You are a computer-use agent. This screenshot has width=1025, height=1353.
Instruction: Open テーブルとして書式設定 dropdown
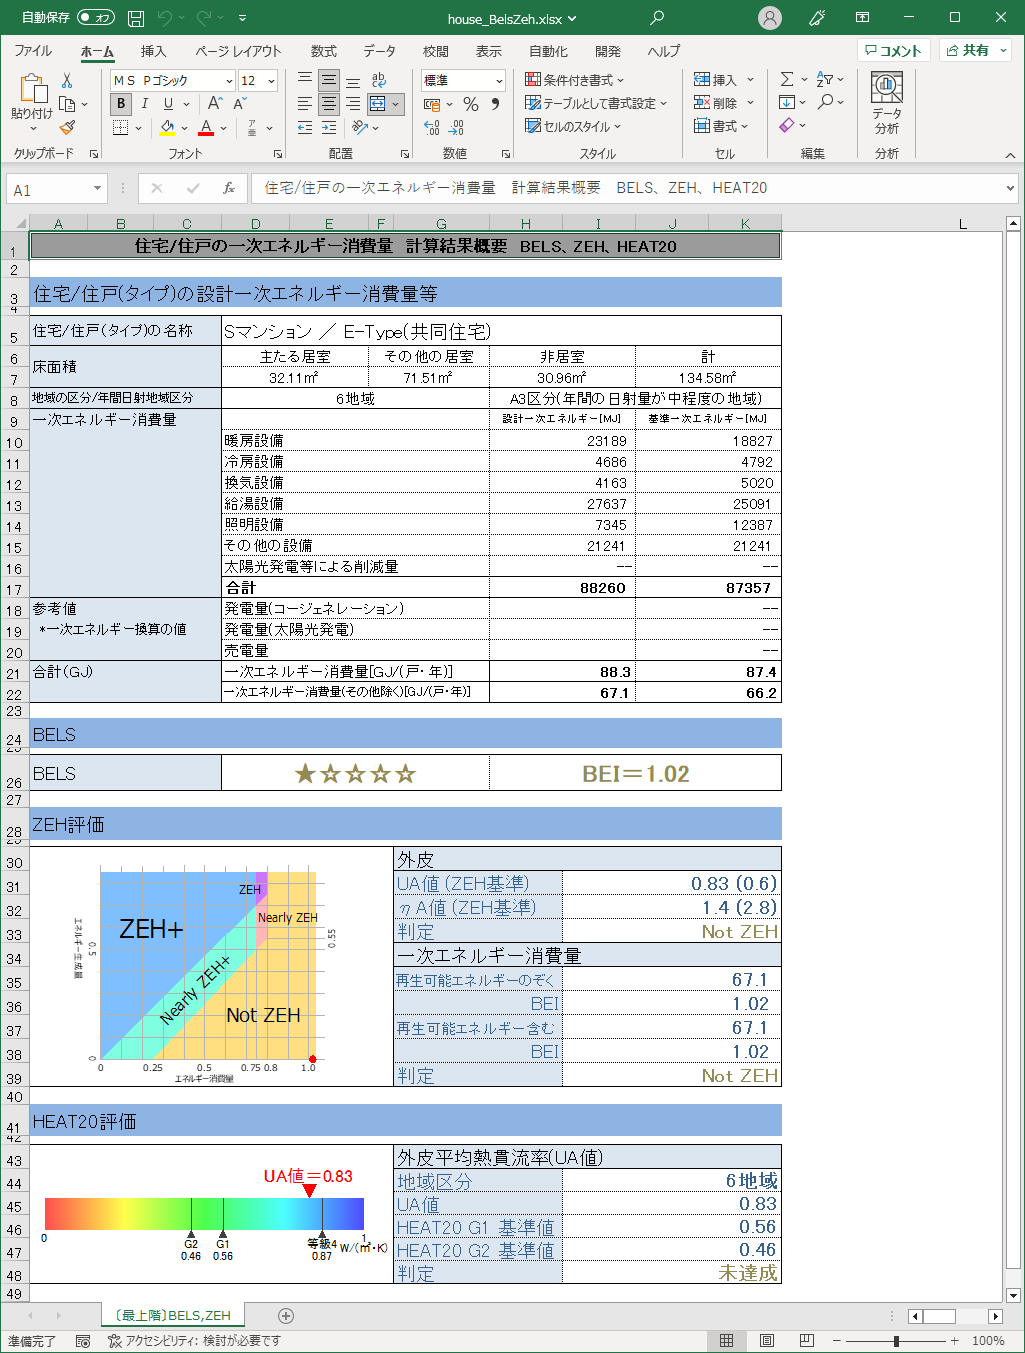click(596, 103)
